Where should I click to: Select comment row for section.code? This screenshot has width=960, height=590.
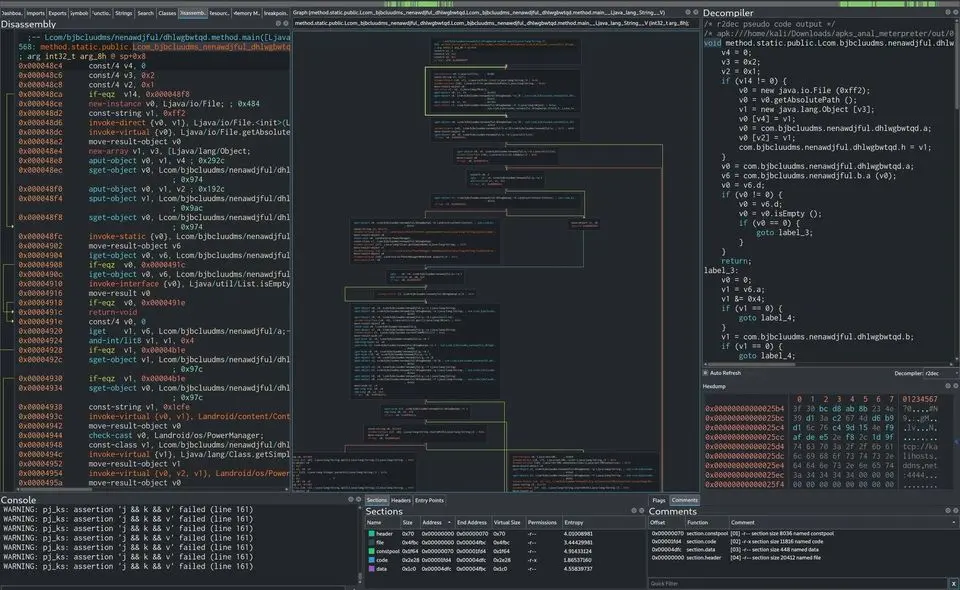803,542
